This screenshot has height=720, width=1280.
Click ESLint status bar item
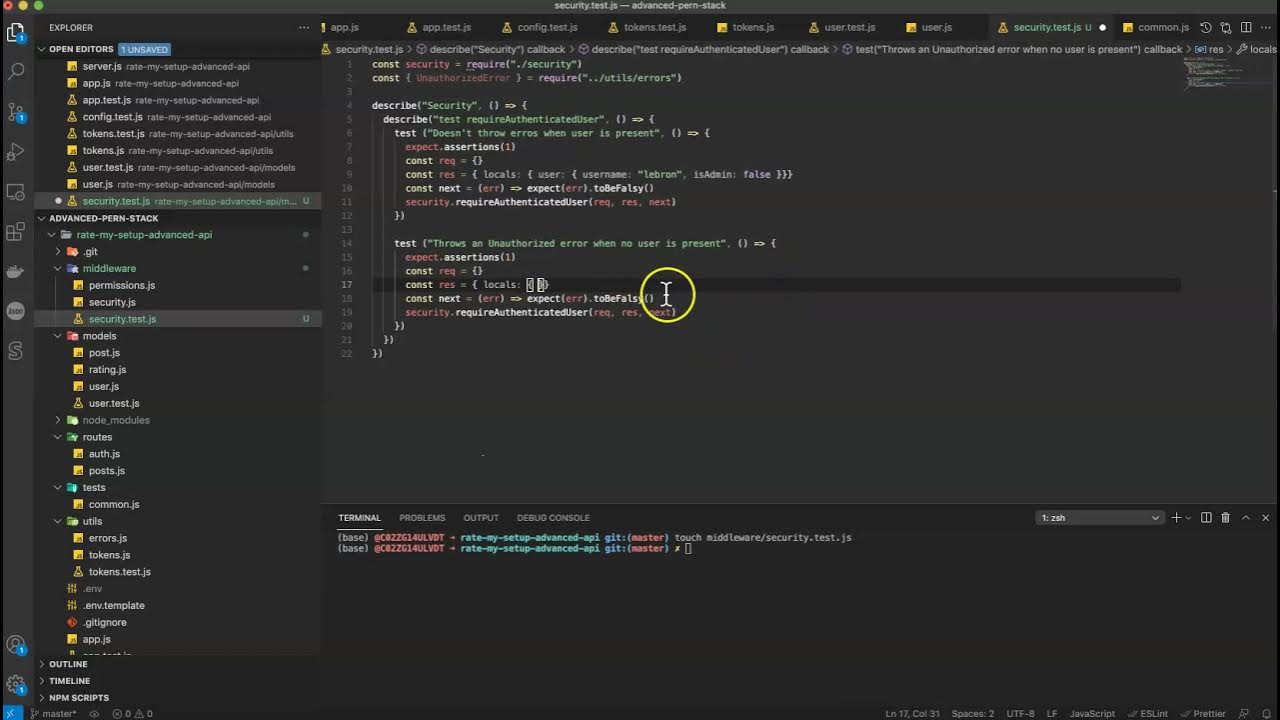click(1147, 713)
